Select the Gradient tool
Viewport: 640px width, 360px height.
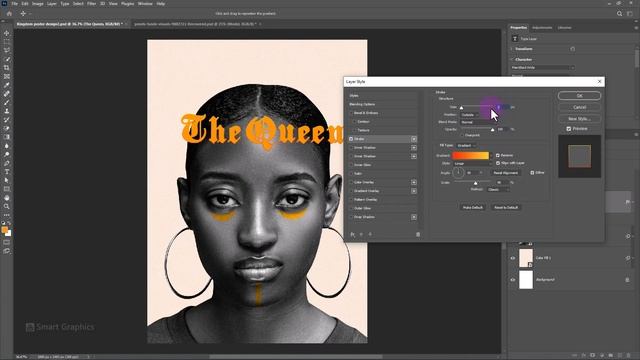pos(7,137)
